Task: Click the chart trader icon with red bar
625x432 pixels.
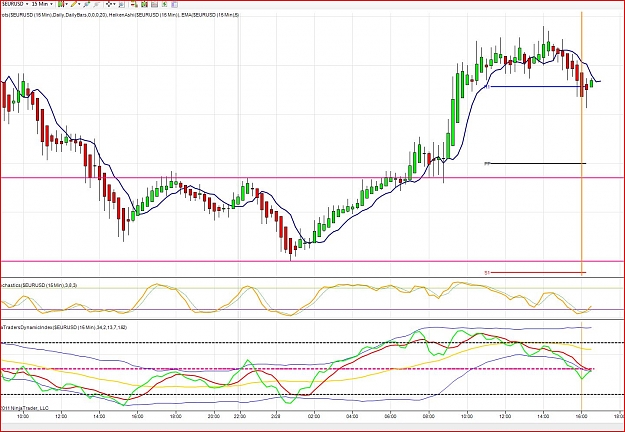Action: point(134,5)
